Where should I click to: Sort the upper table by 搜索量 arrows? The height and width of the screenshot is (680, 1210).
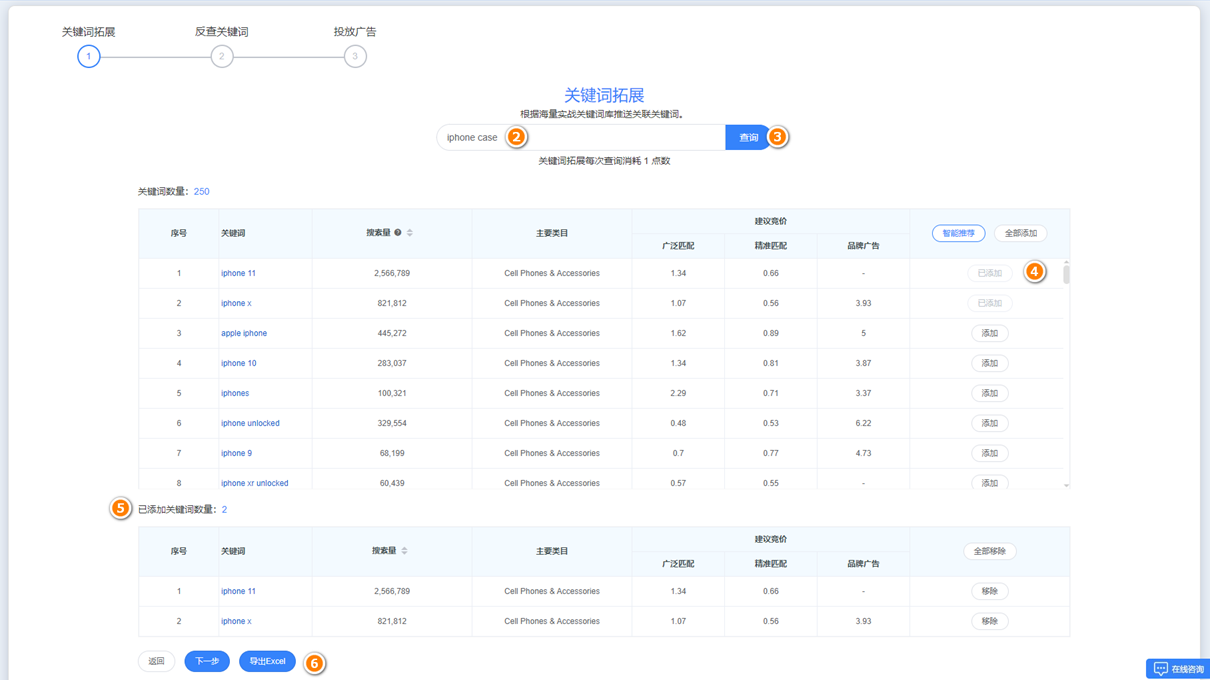[x=410, y=233]
